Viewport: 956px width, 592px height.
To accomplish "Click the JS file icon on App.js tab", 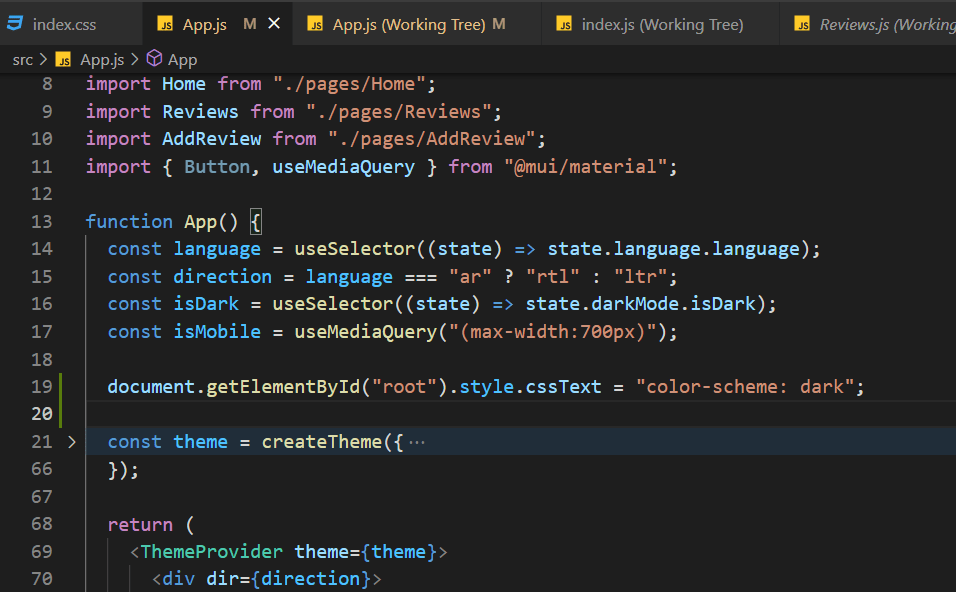I will [167, 22].
